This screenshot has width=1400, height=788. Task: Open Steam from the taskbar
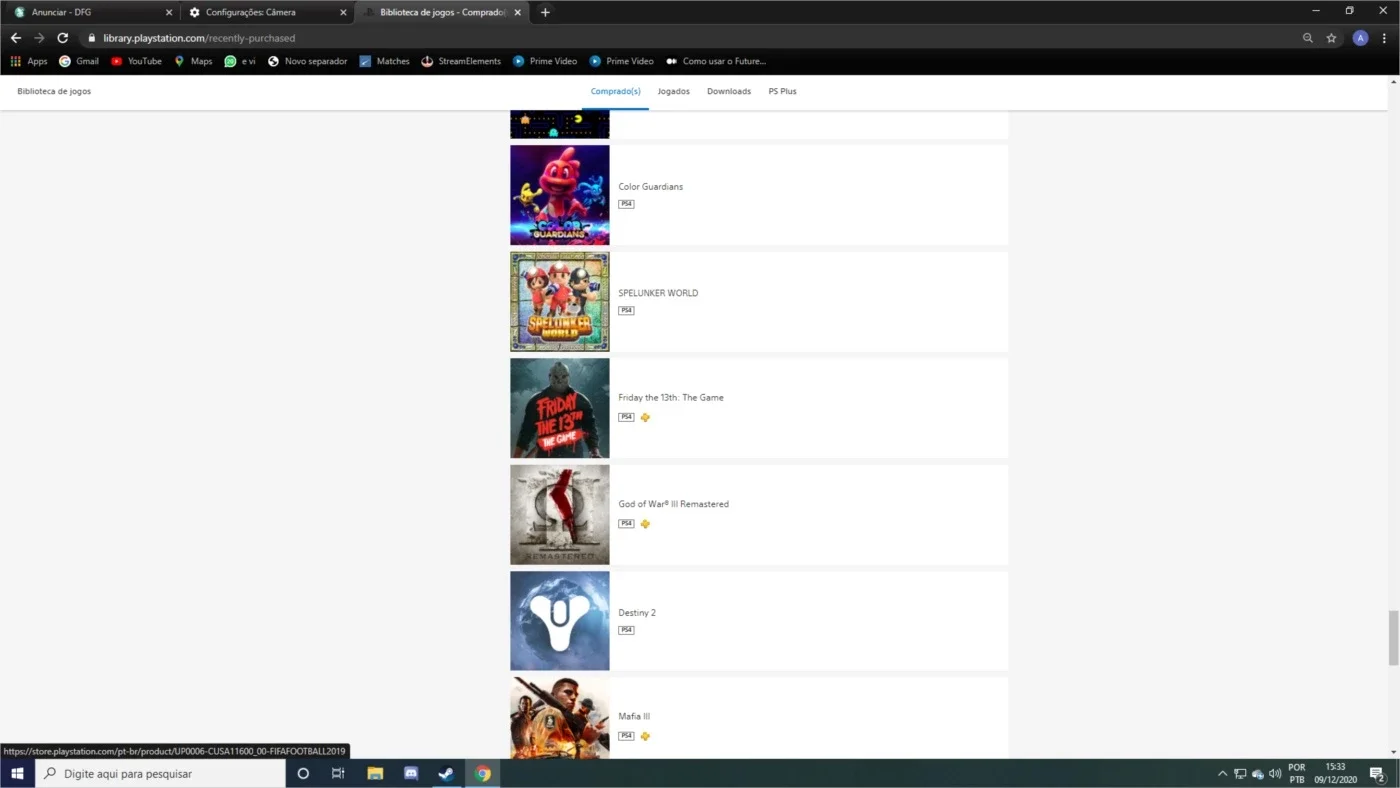pyautogui.click(x=446, y=773)
